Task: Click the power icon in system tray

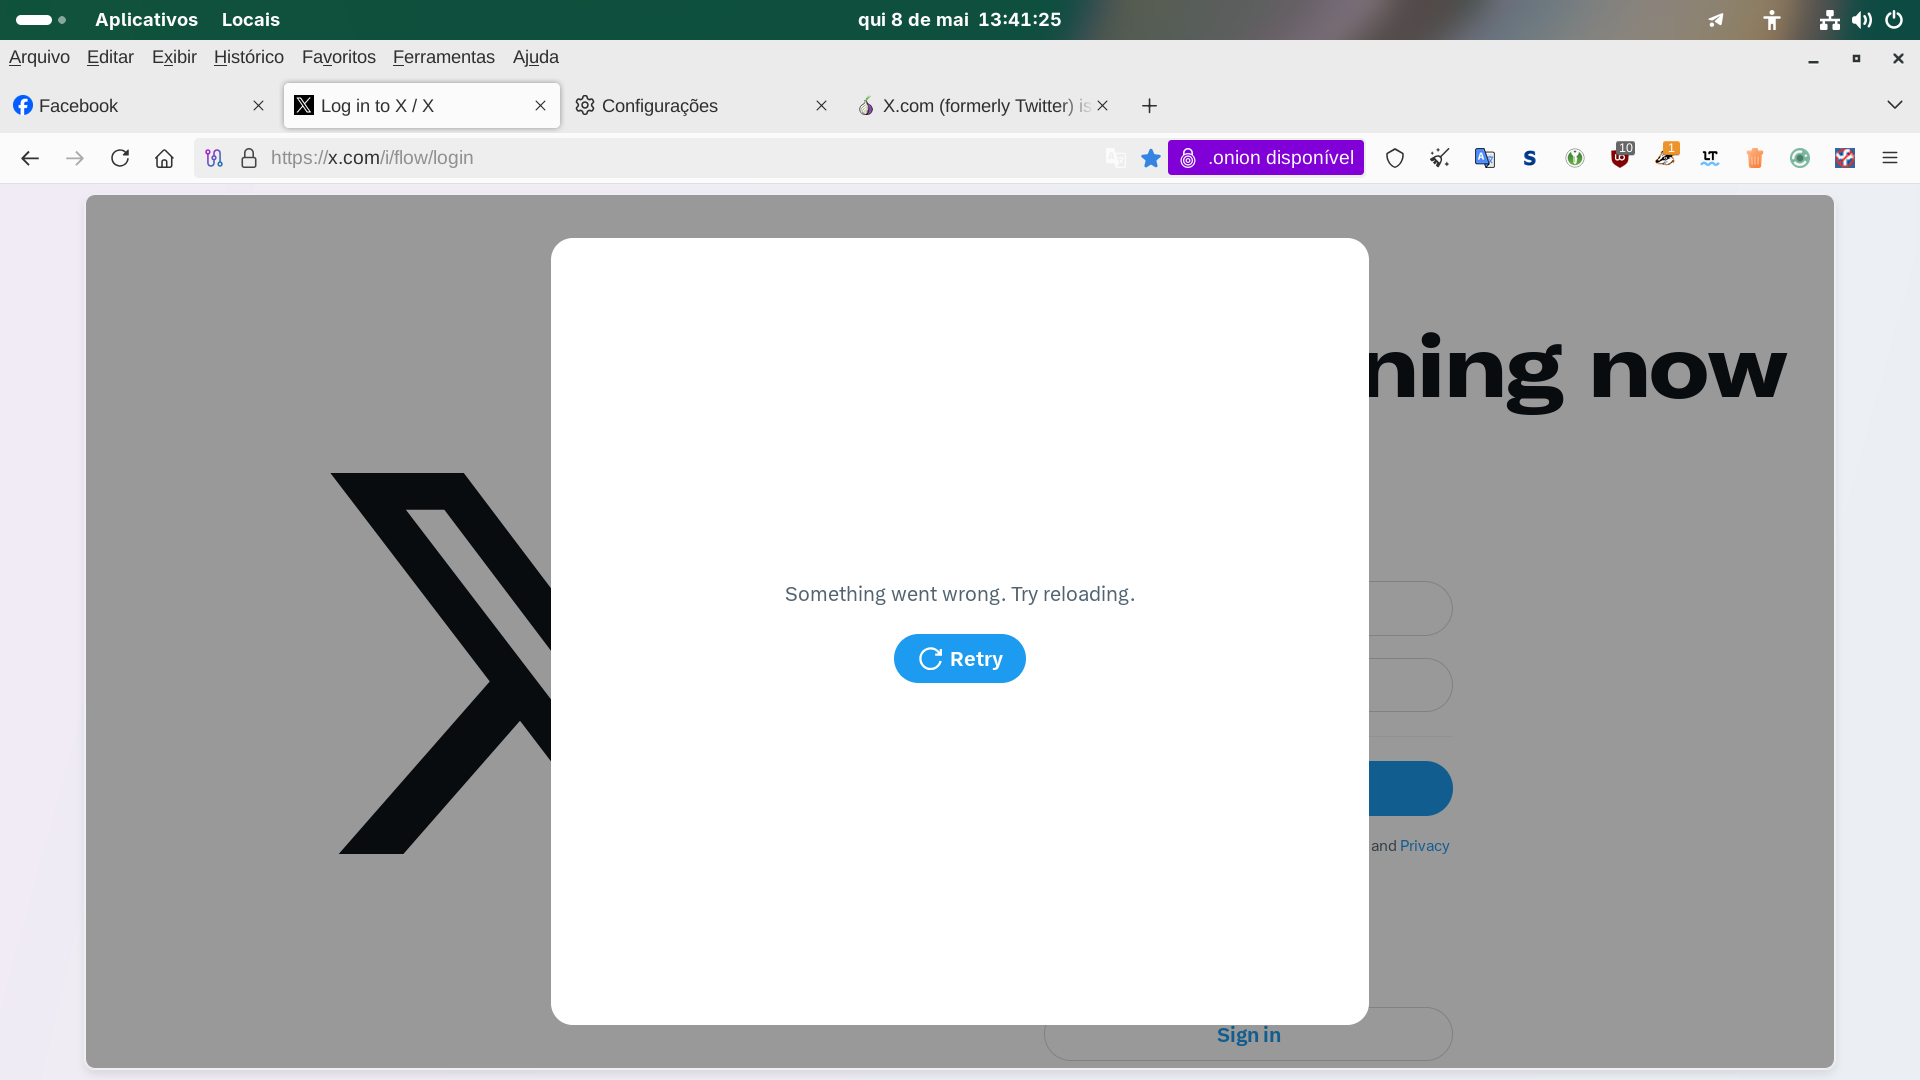Action: pyautogui.click(x=1894, y=20)
